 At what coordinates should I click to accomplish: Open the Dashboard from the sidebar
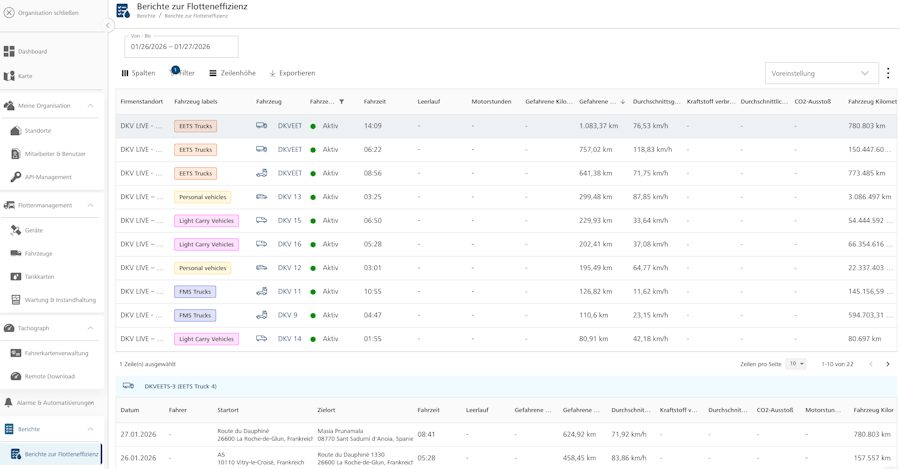click(32, 51)
